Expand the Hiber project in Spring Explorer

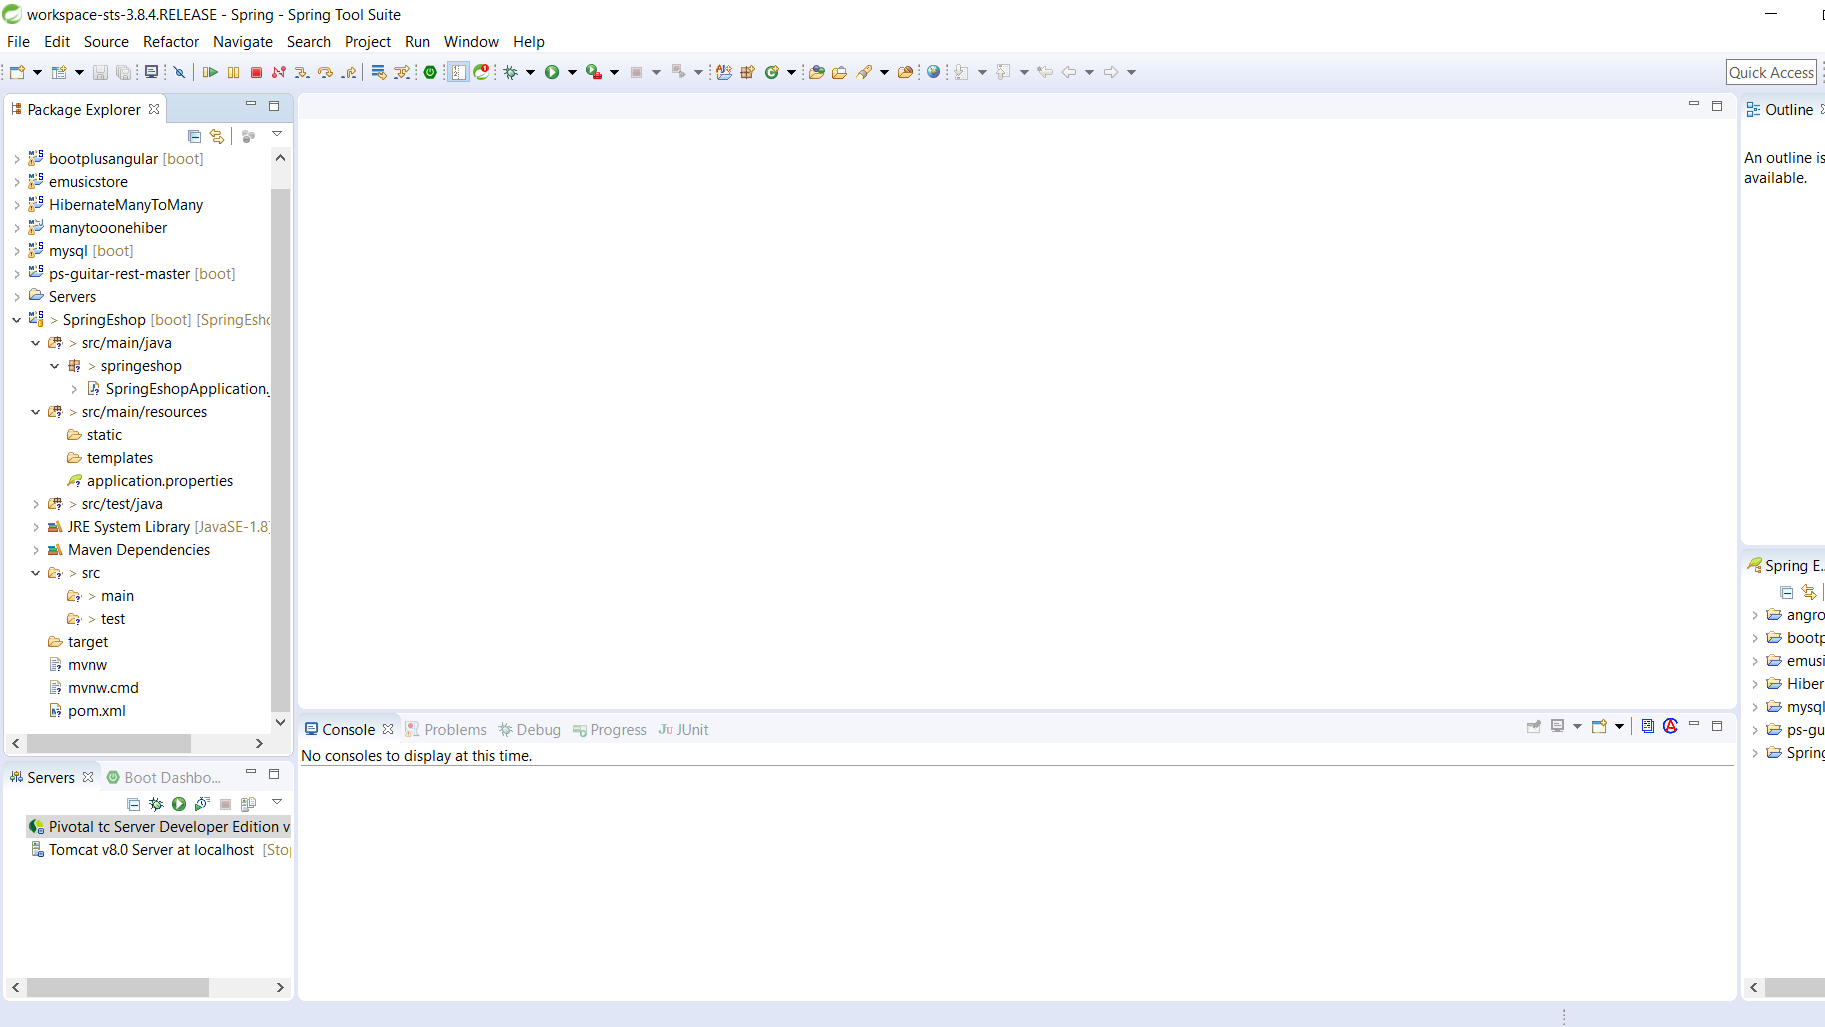pos(1755,684)
